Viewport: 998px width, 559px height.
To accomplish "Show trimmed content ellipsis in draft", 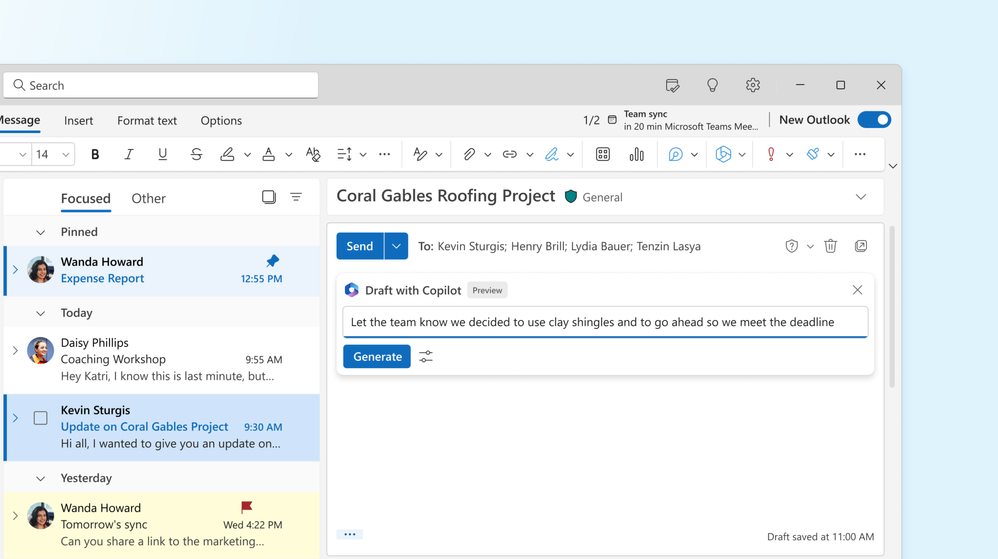I will [349, 534].
